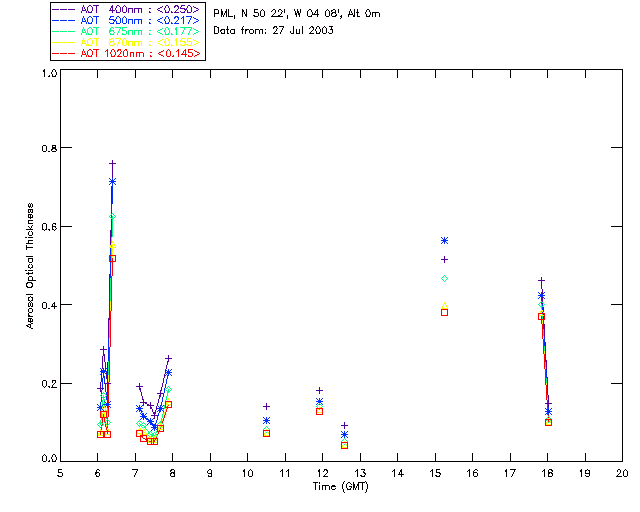Click the x-axis tick label '10'
Image resolution: width=640 pixels, height=512 pixels.
click(x=247, y=473)
